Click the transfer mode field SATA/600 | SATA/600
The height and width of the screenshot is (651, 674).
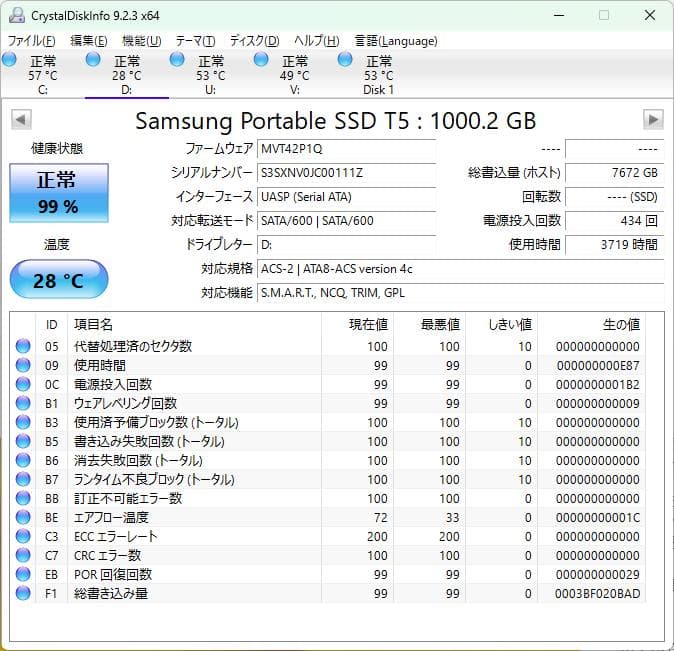click(346, 221)
